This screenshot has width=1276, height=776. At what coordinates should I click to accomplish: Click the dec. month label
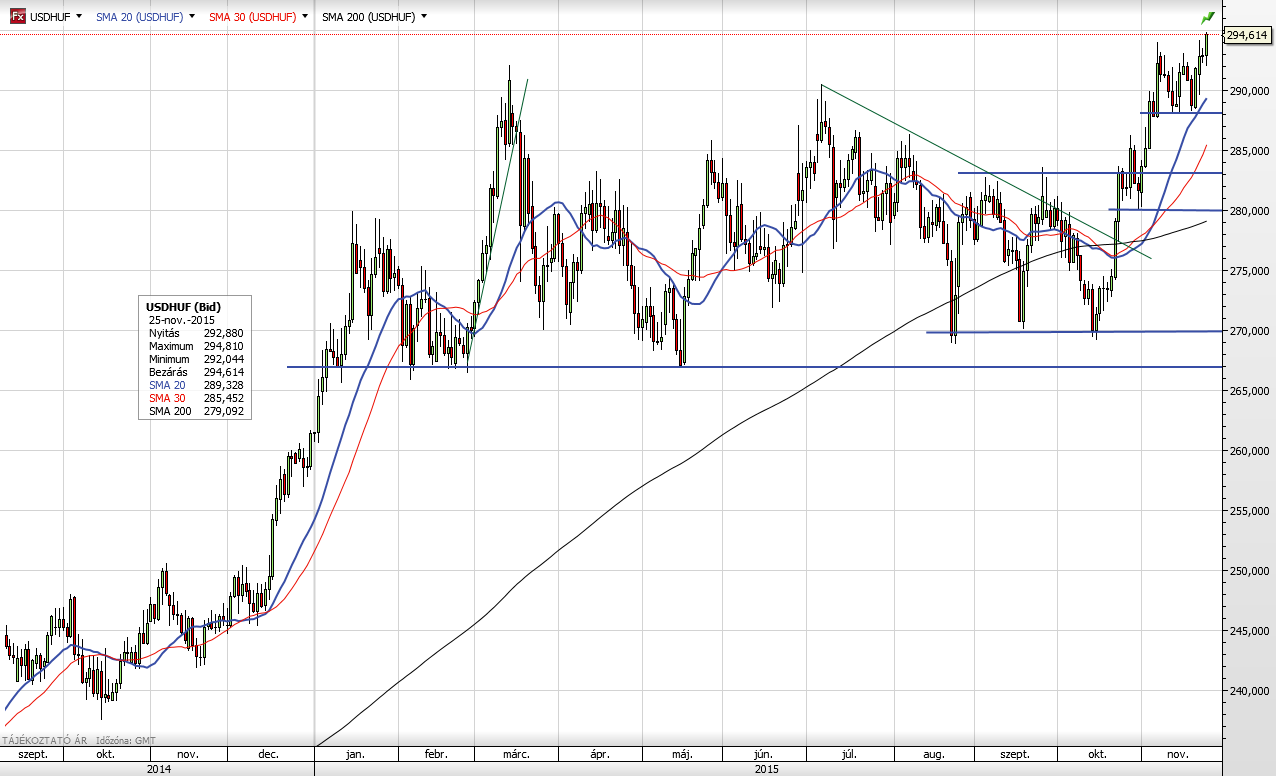pyautogui.click(x=268, y=755)
